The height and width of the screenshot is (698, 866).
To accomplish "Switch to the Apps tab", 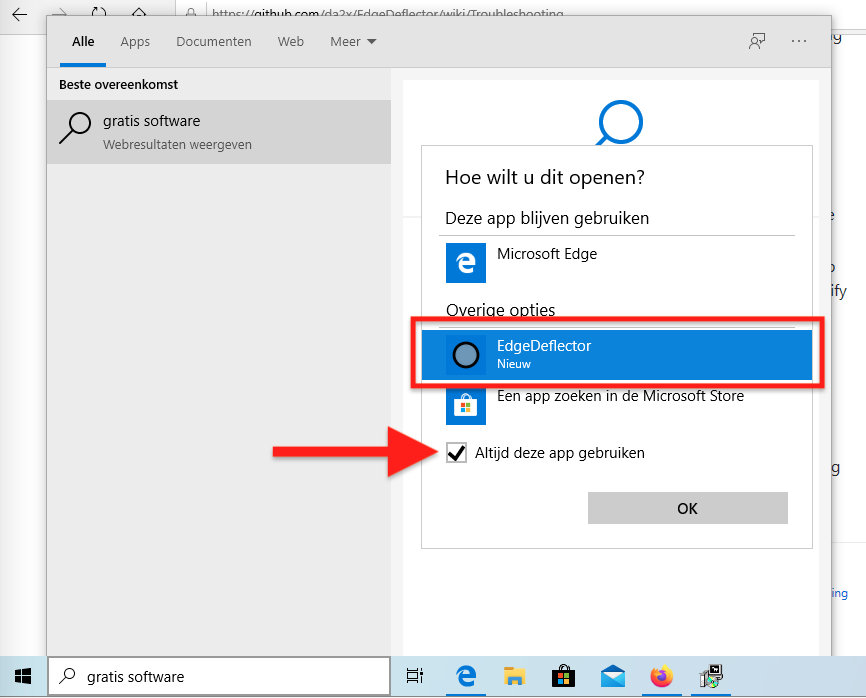I will [135, 42].
